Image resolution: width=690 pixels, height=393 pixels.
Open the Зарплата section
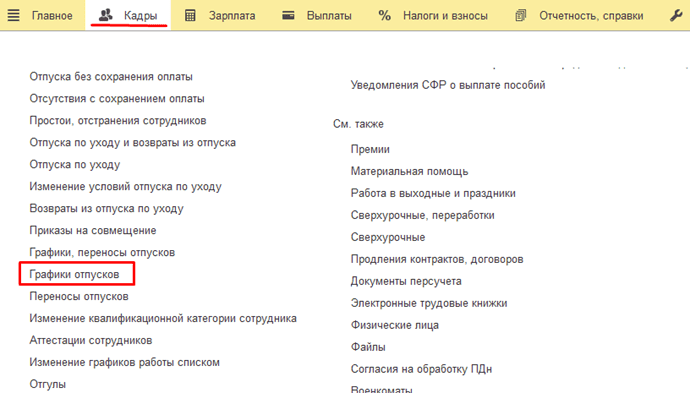tap(232, 16)
